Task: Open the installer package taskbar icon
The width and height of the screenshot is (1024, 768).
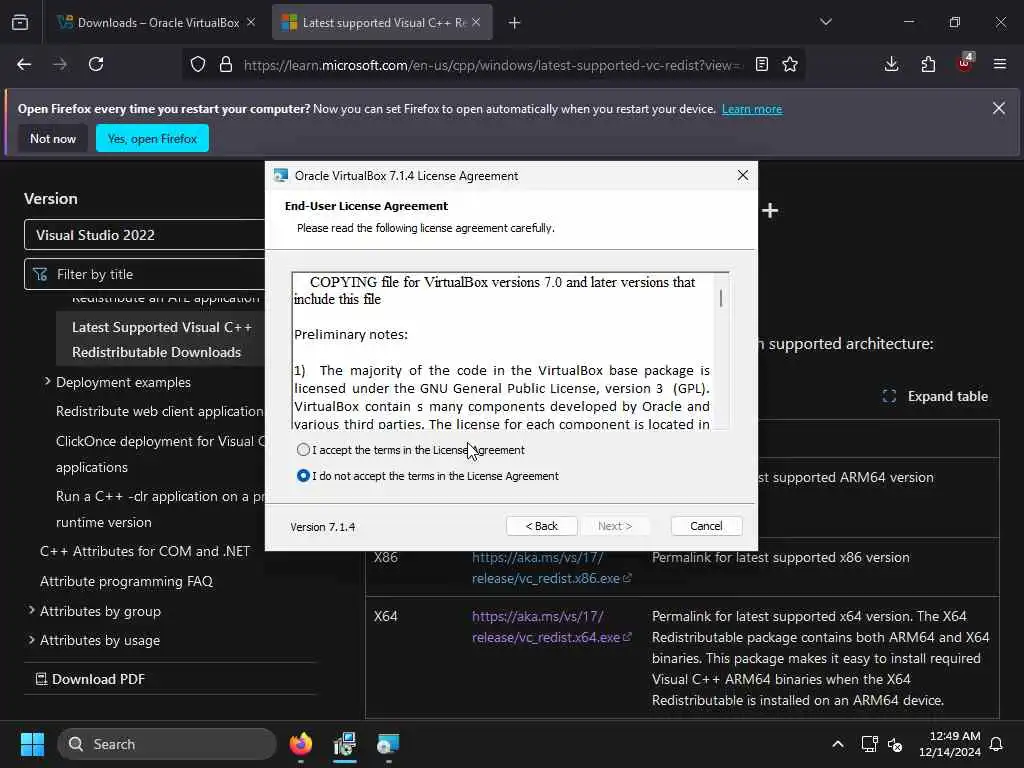Action: pos(345,744)
